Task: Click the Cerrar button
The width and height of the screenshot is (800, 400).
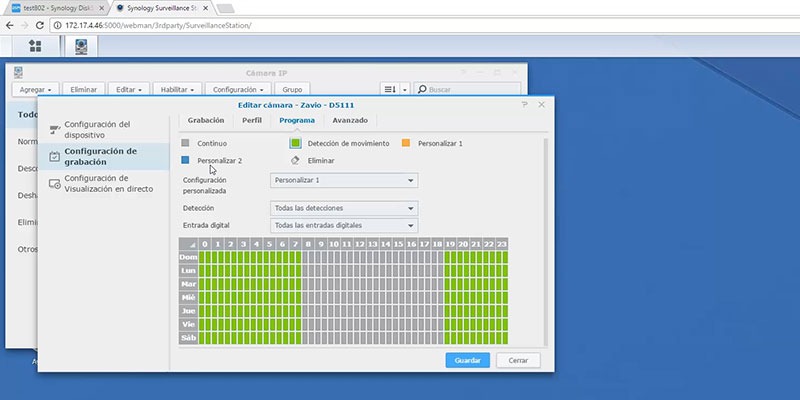Action: click(518, 360)
